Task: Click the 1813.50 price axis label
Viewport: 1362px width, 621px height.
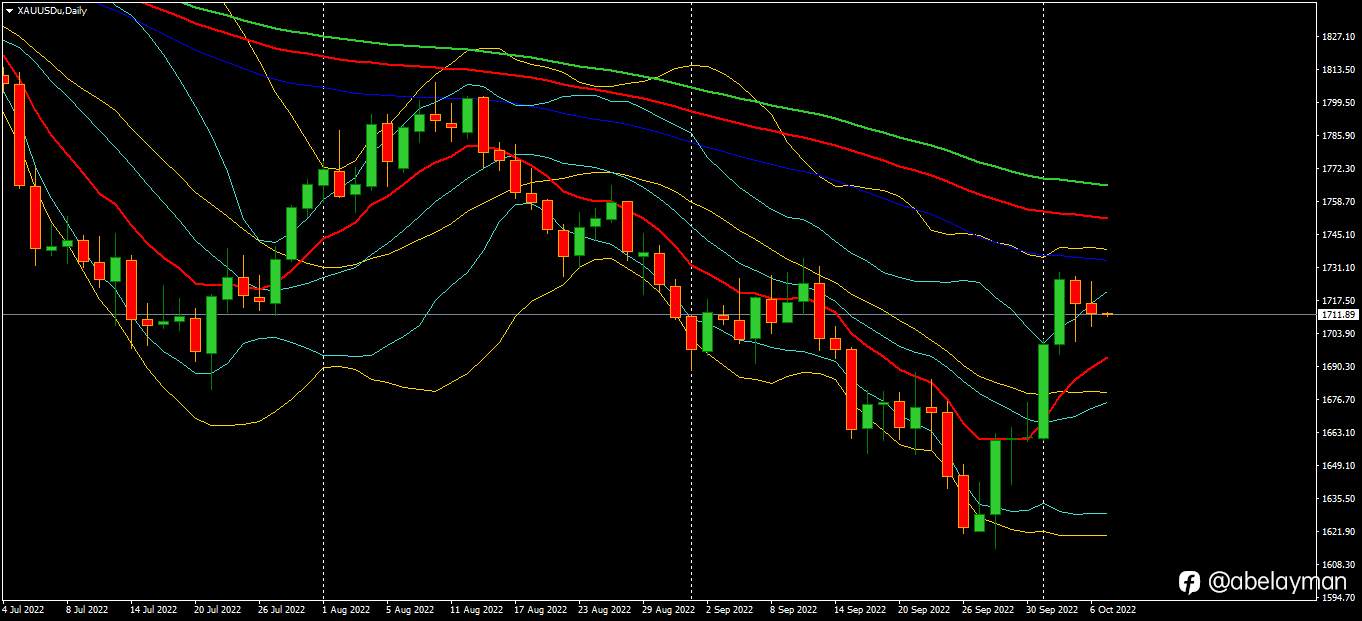Action: coord(1337,69)
